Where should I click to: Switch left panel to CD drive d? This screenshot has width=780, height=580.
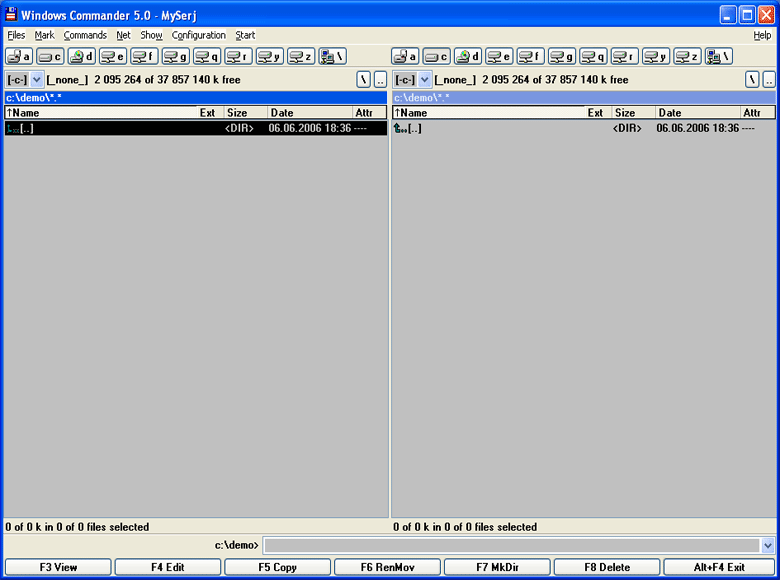click(82, 57)
